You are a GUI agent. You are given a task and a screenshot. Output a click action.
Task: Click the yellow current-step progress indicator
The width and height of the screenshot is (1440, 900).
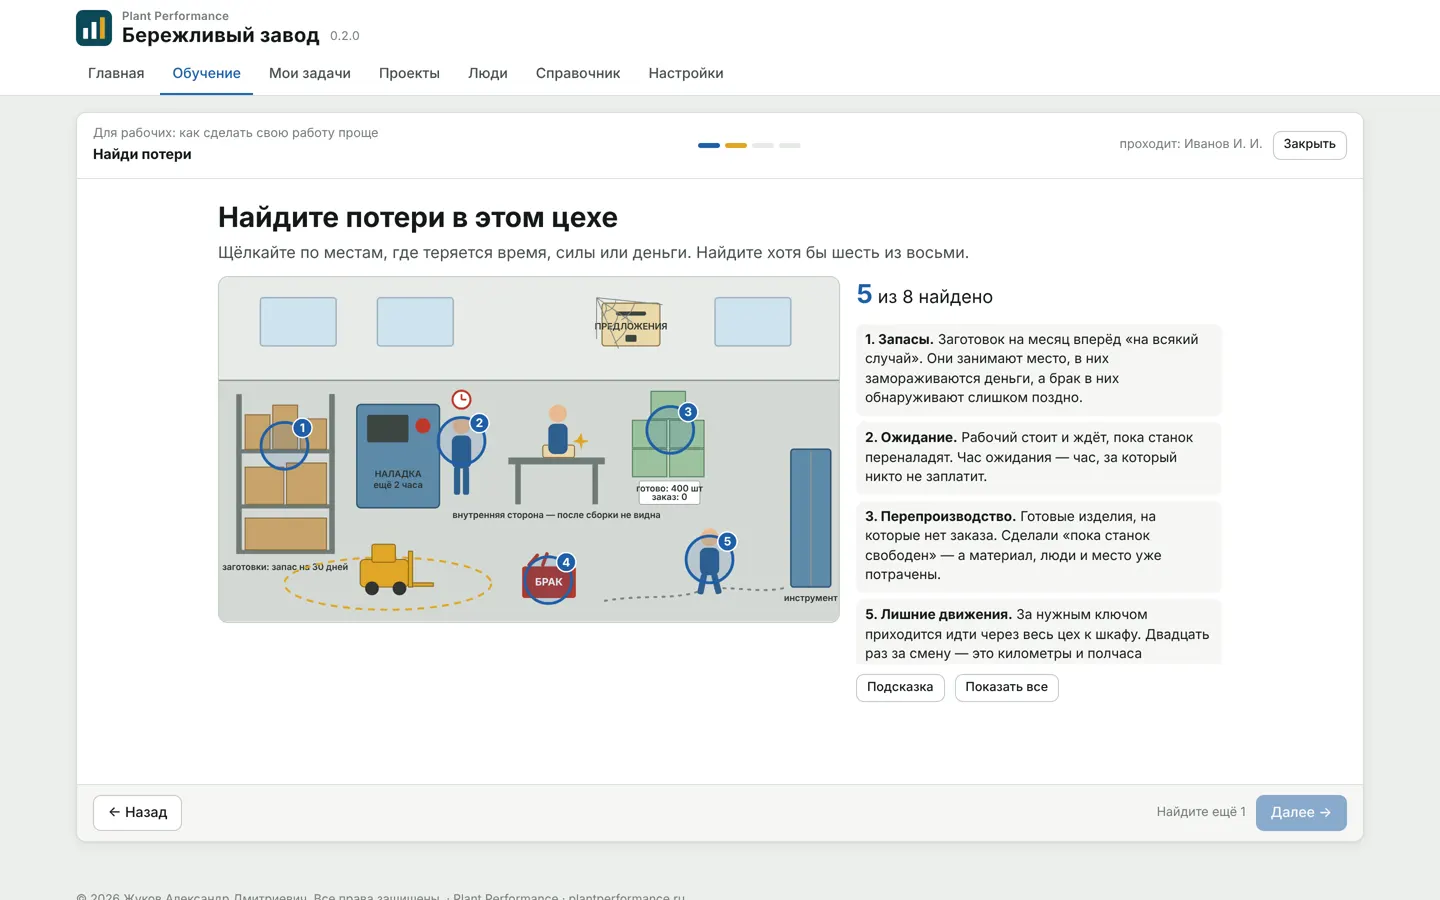tap(736, 146)
